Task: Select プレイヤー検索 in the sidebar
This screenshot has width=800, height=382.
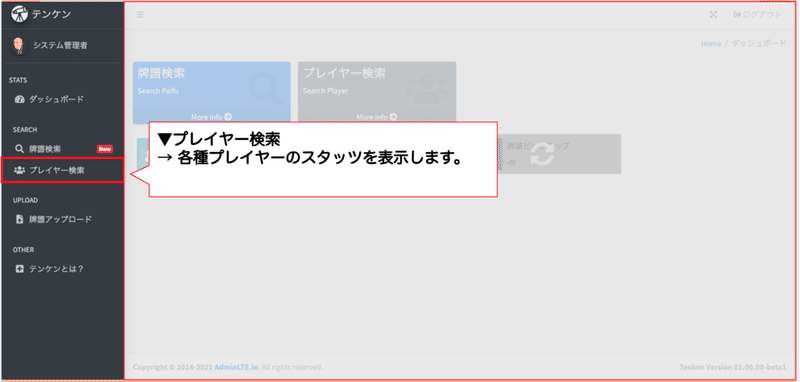Action: tap(62, 170)
